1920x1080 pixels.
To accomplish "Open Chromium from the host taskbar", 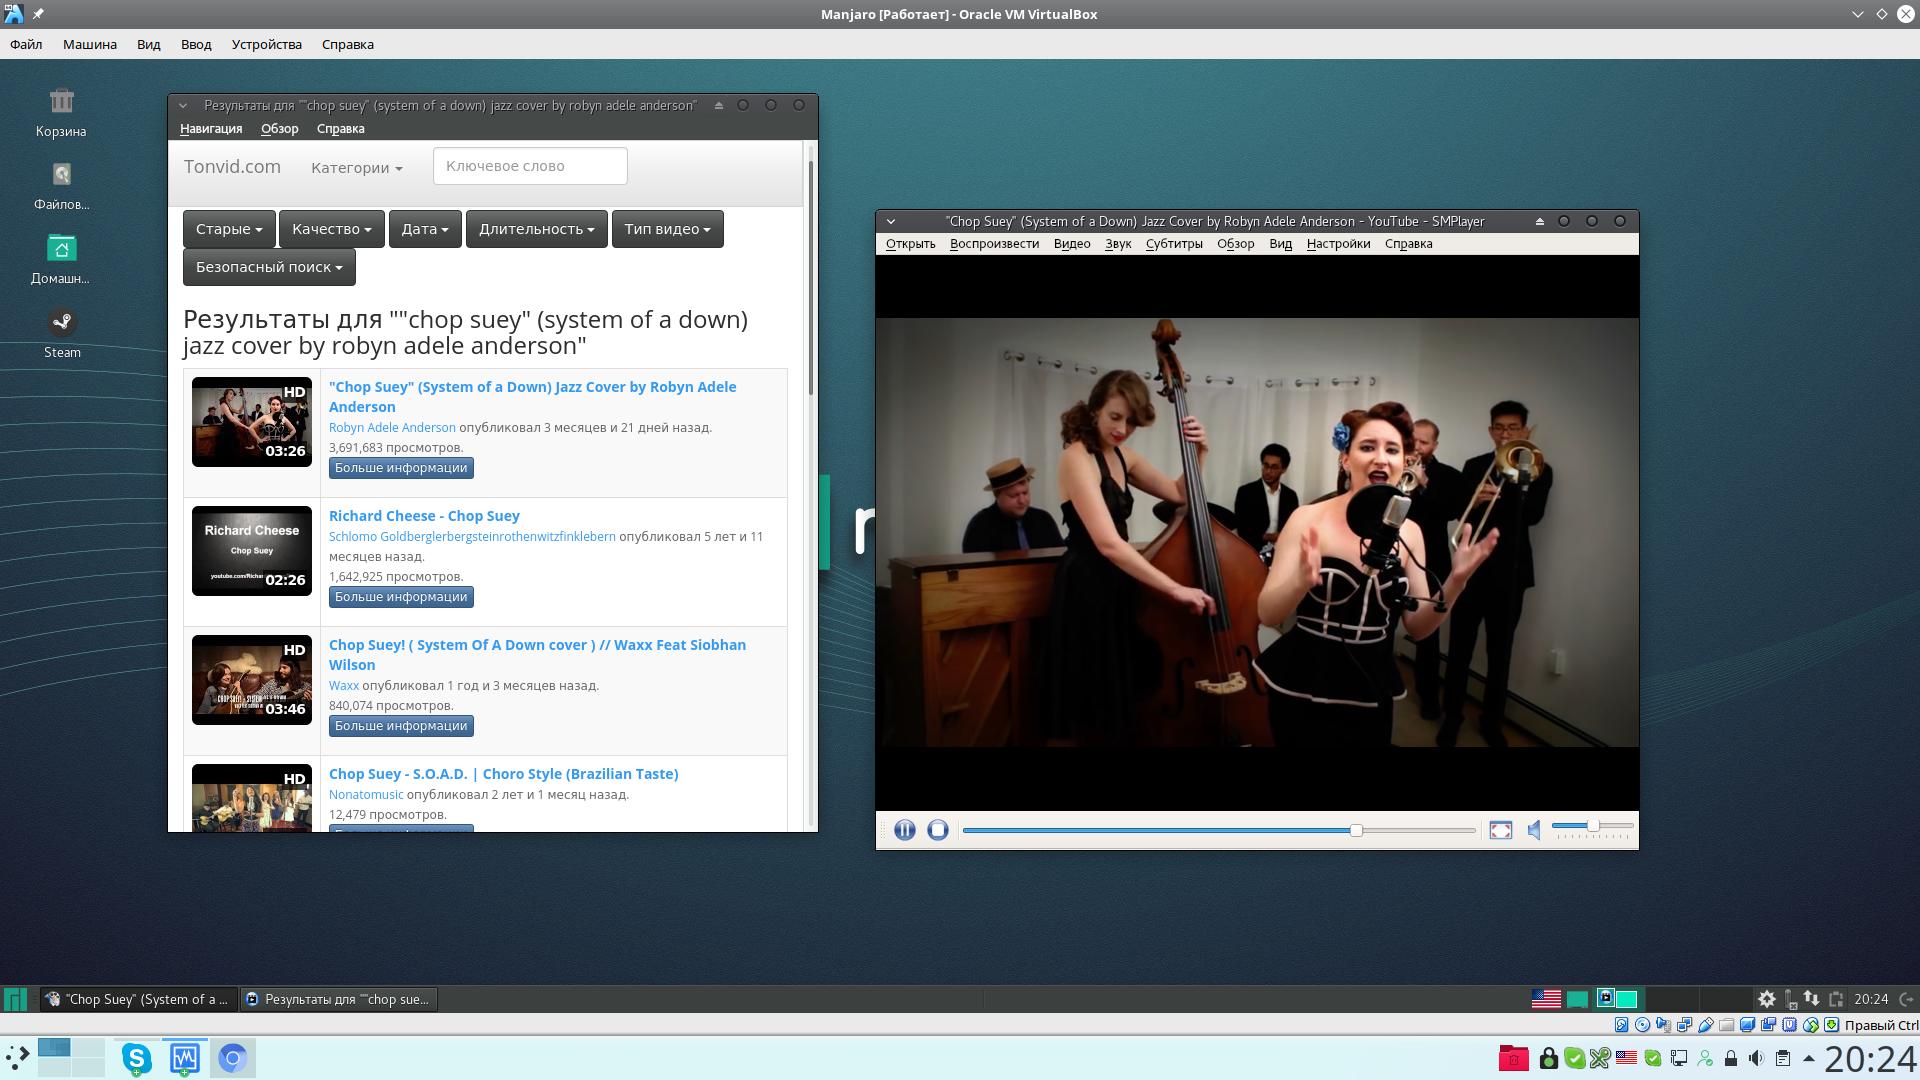I will (232, 1058).
